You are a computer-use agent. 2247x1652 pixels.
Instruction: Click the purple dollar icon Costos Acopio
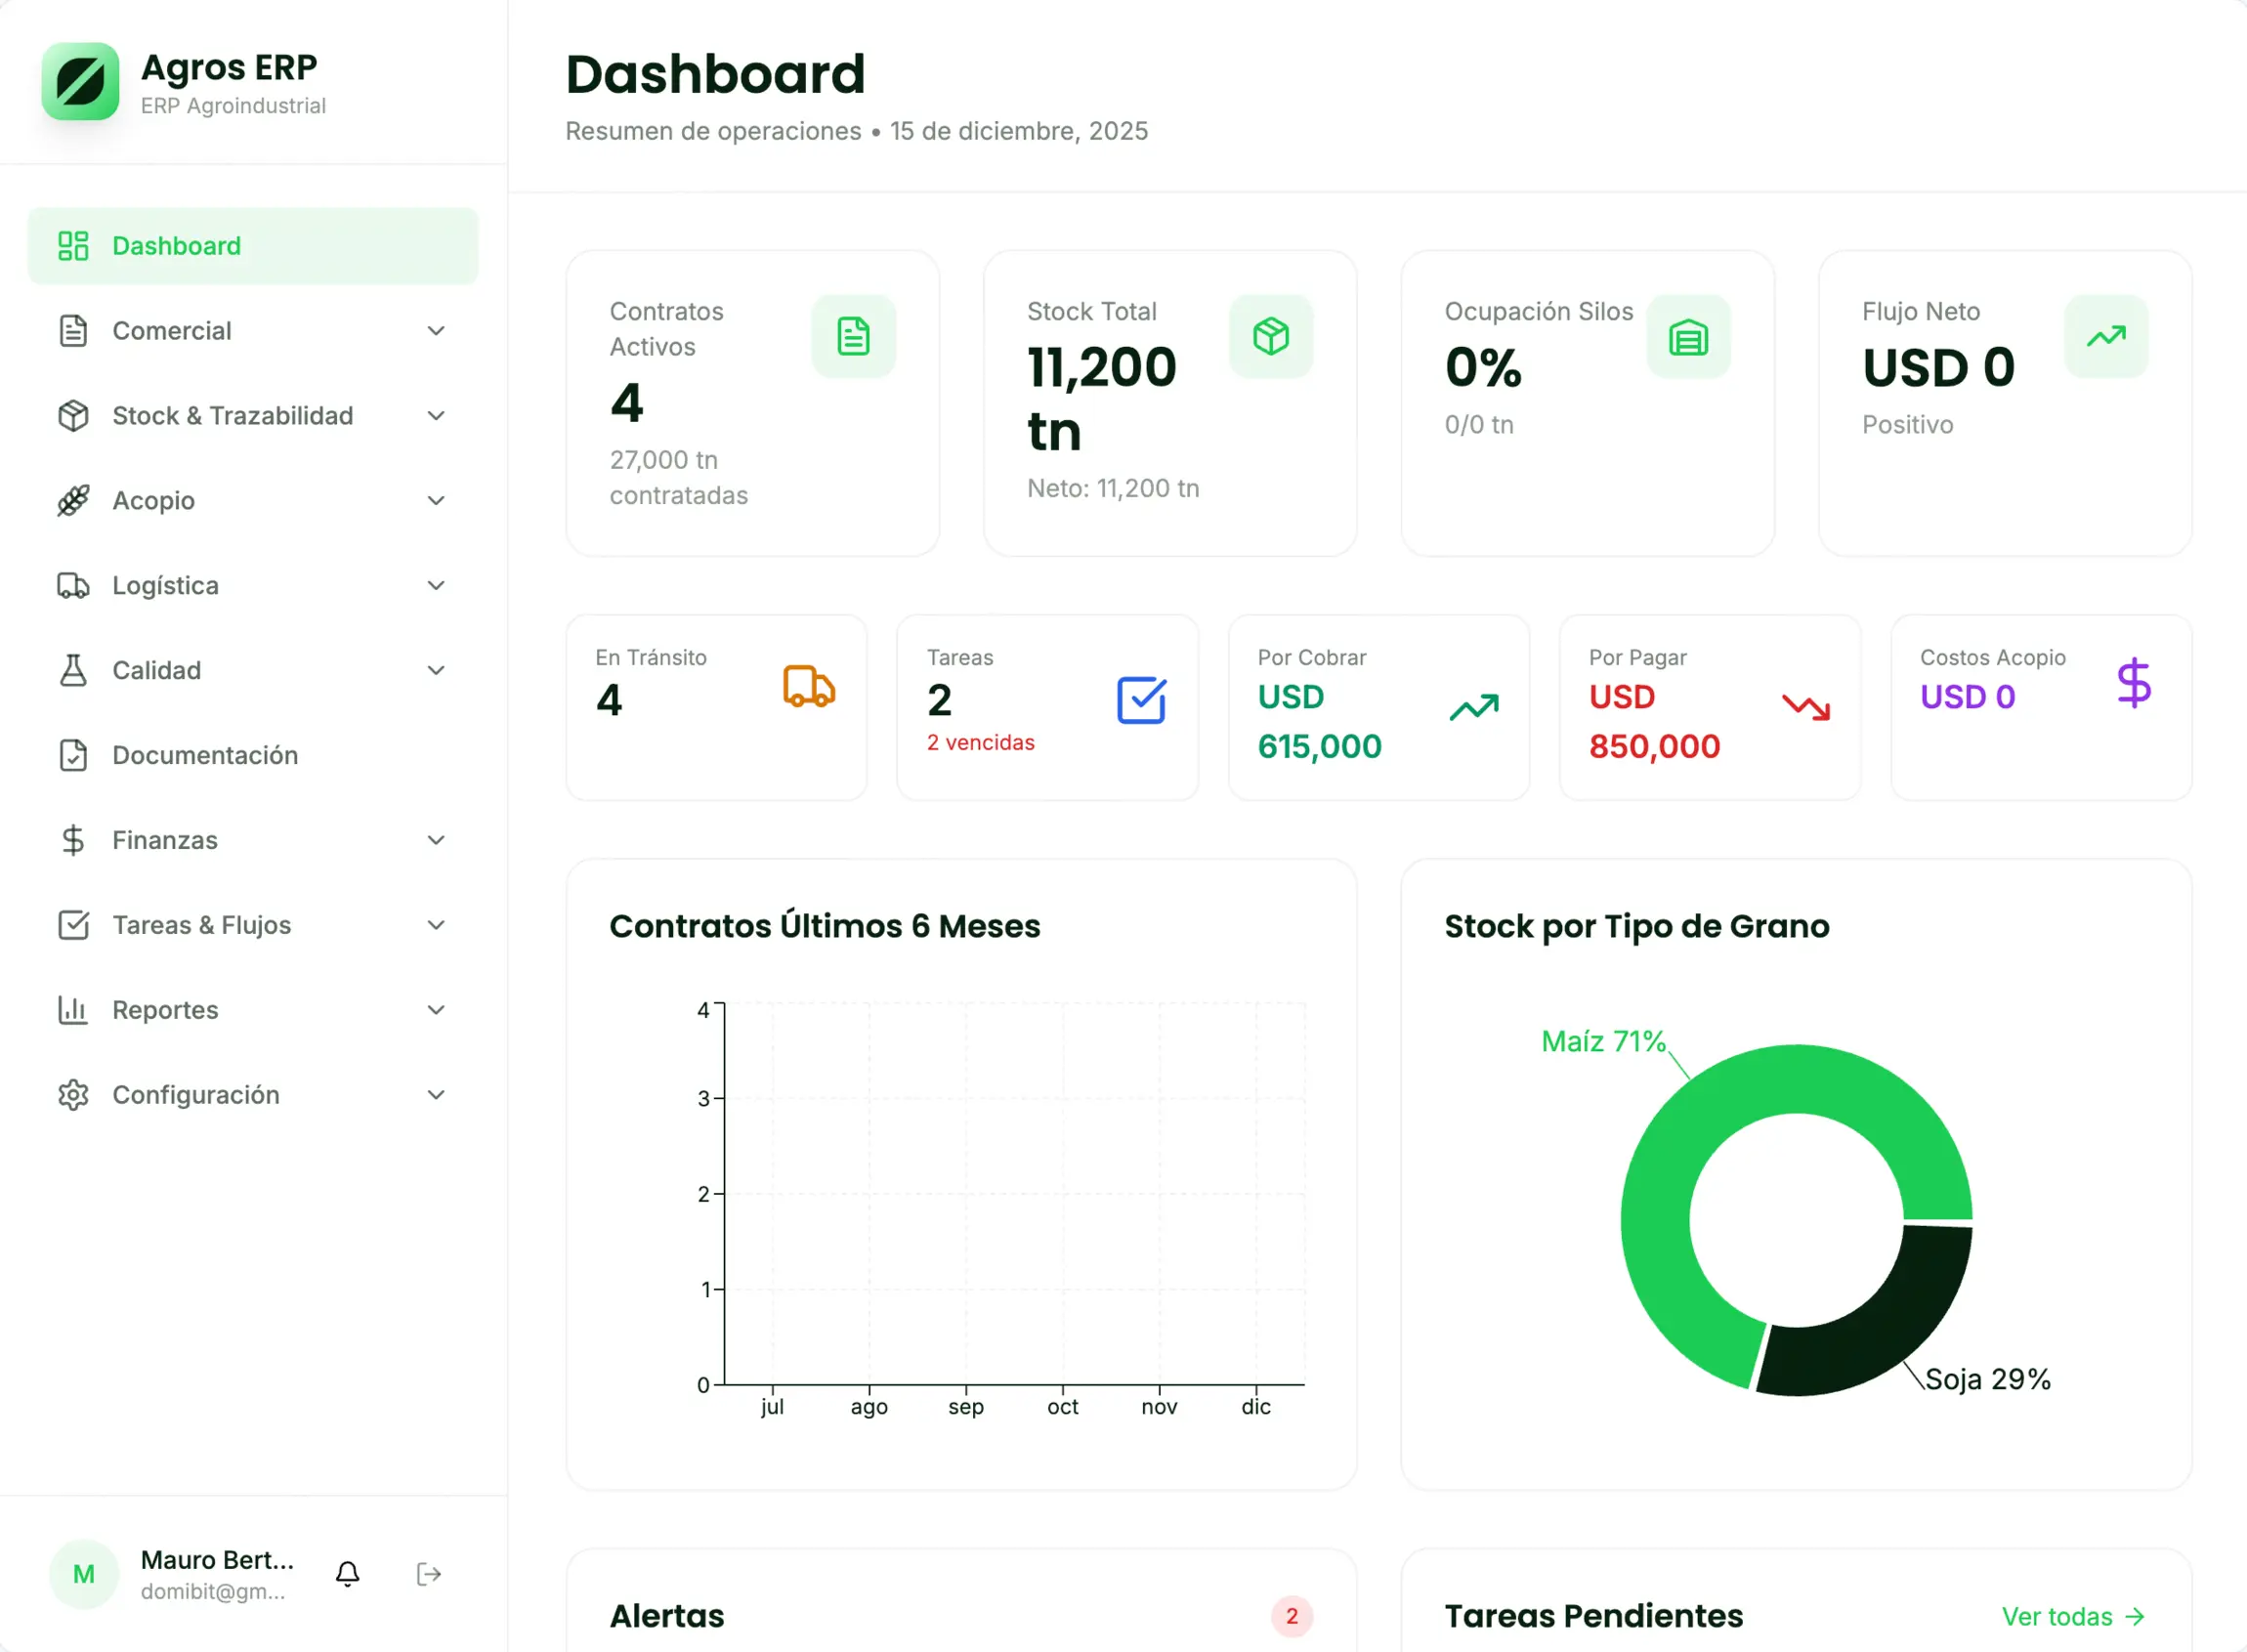pos(2133,684)
